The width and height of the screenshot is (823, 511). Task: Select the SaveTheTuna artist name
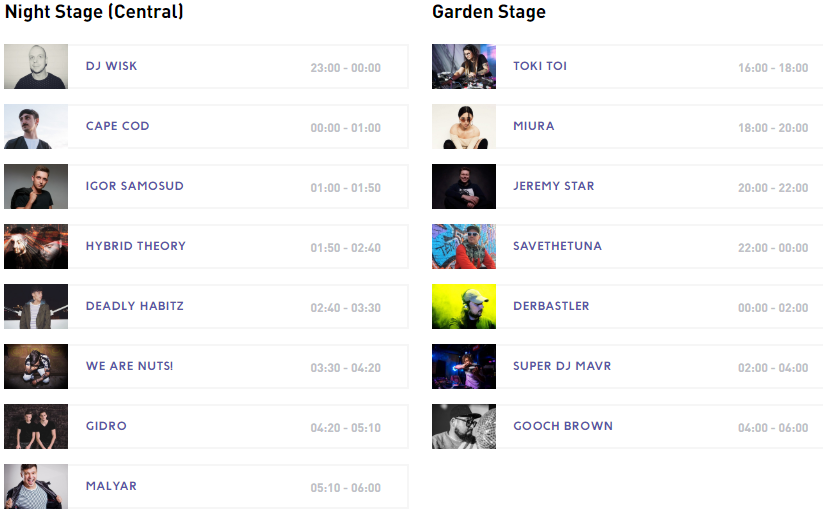coord(557,246)
